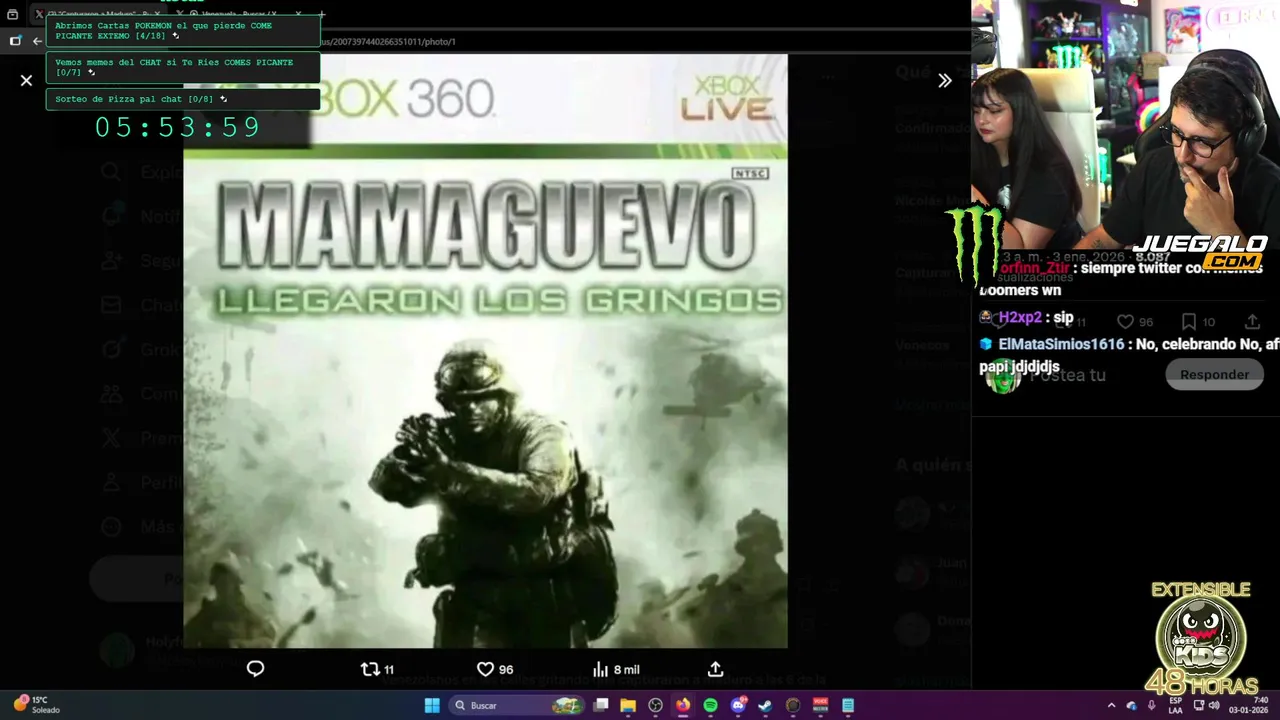Viewport: 1280px width, 720px height.
Task: Click the microphone tray icon
Action: 1151,706
